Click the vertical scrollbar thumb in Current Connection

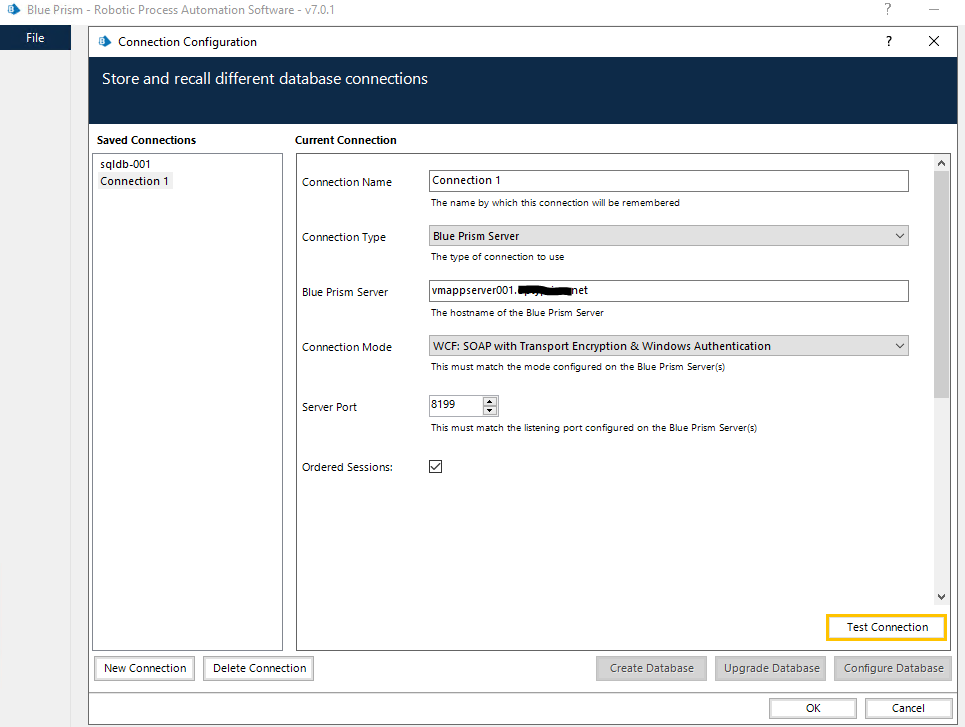pyautogui.click(x=941, y=284)
